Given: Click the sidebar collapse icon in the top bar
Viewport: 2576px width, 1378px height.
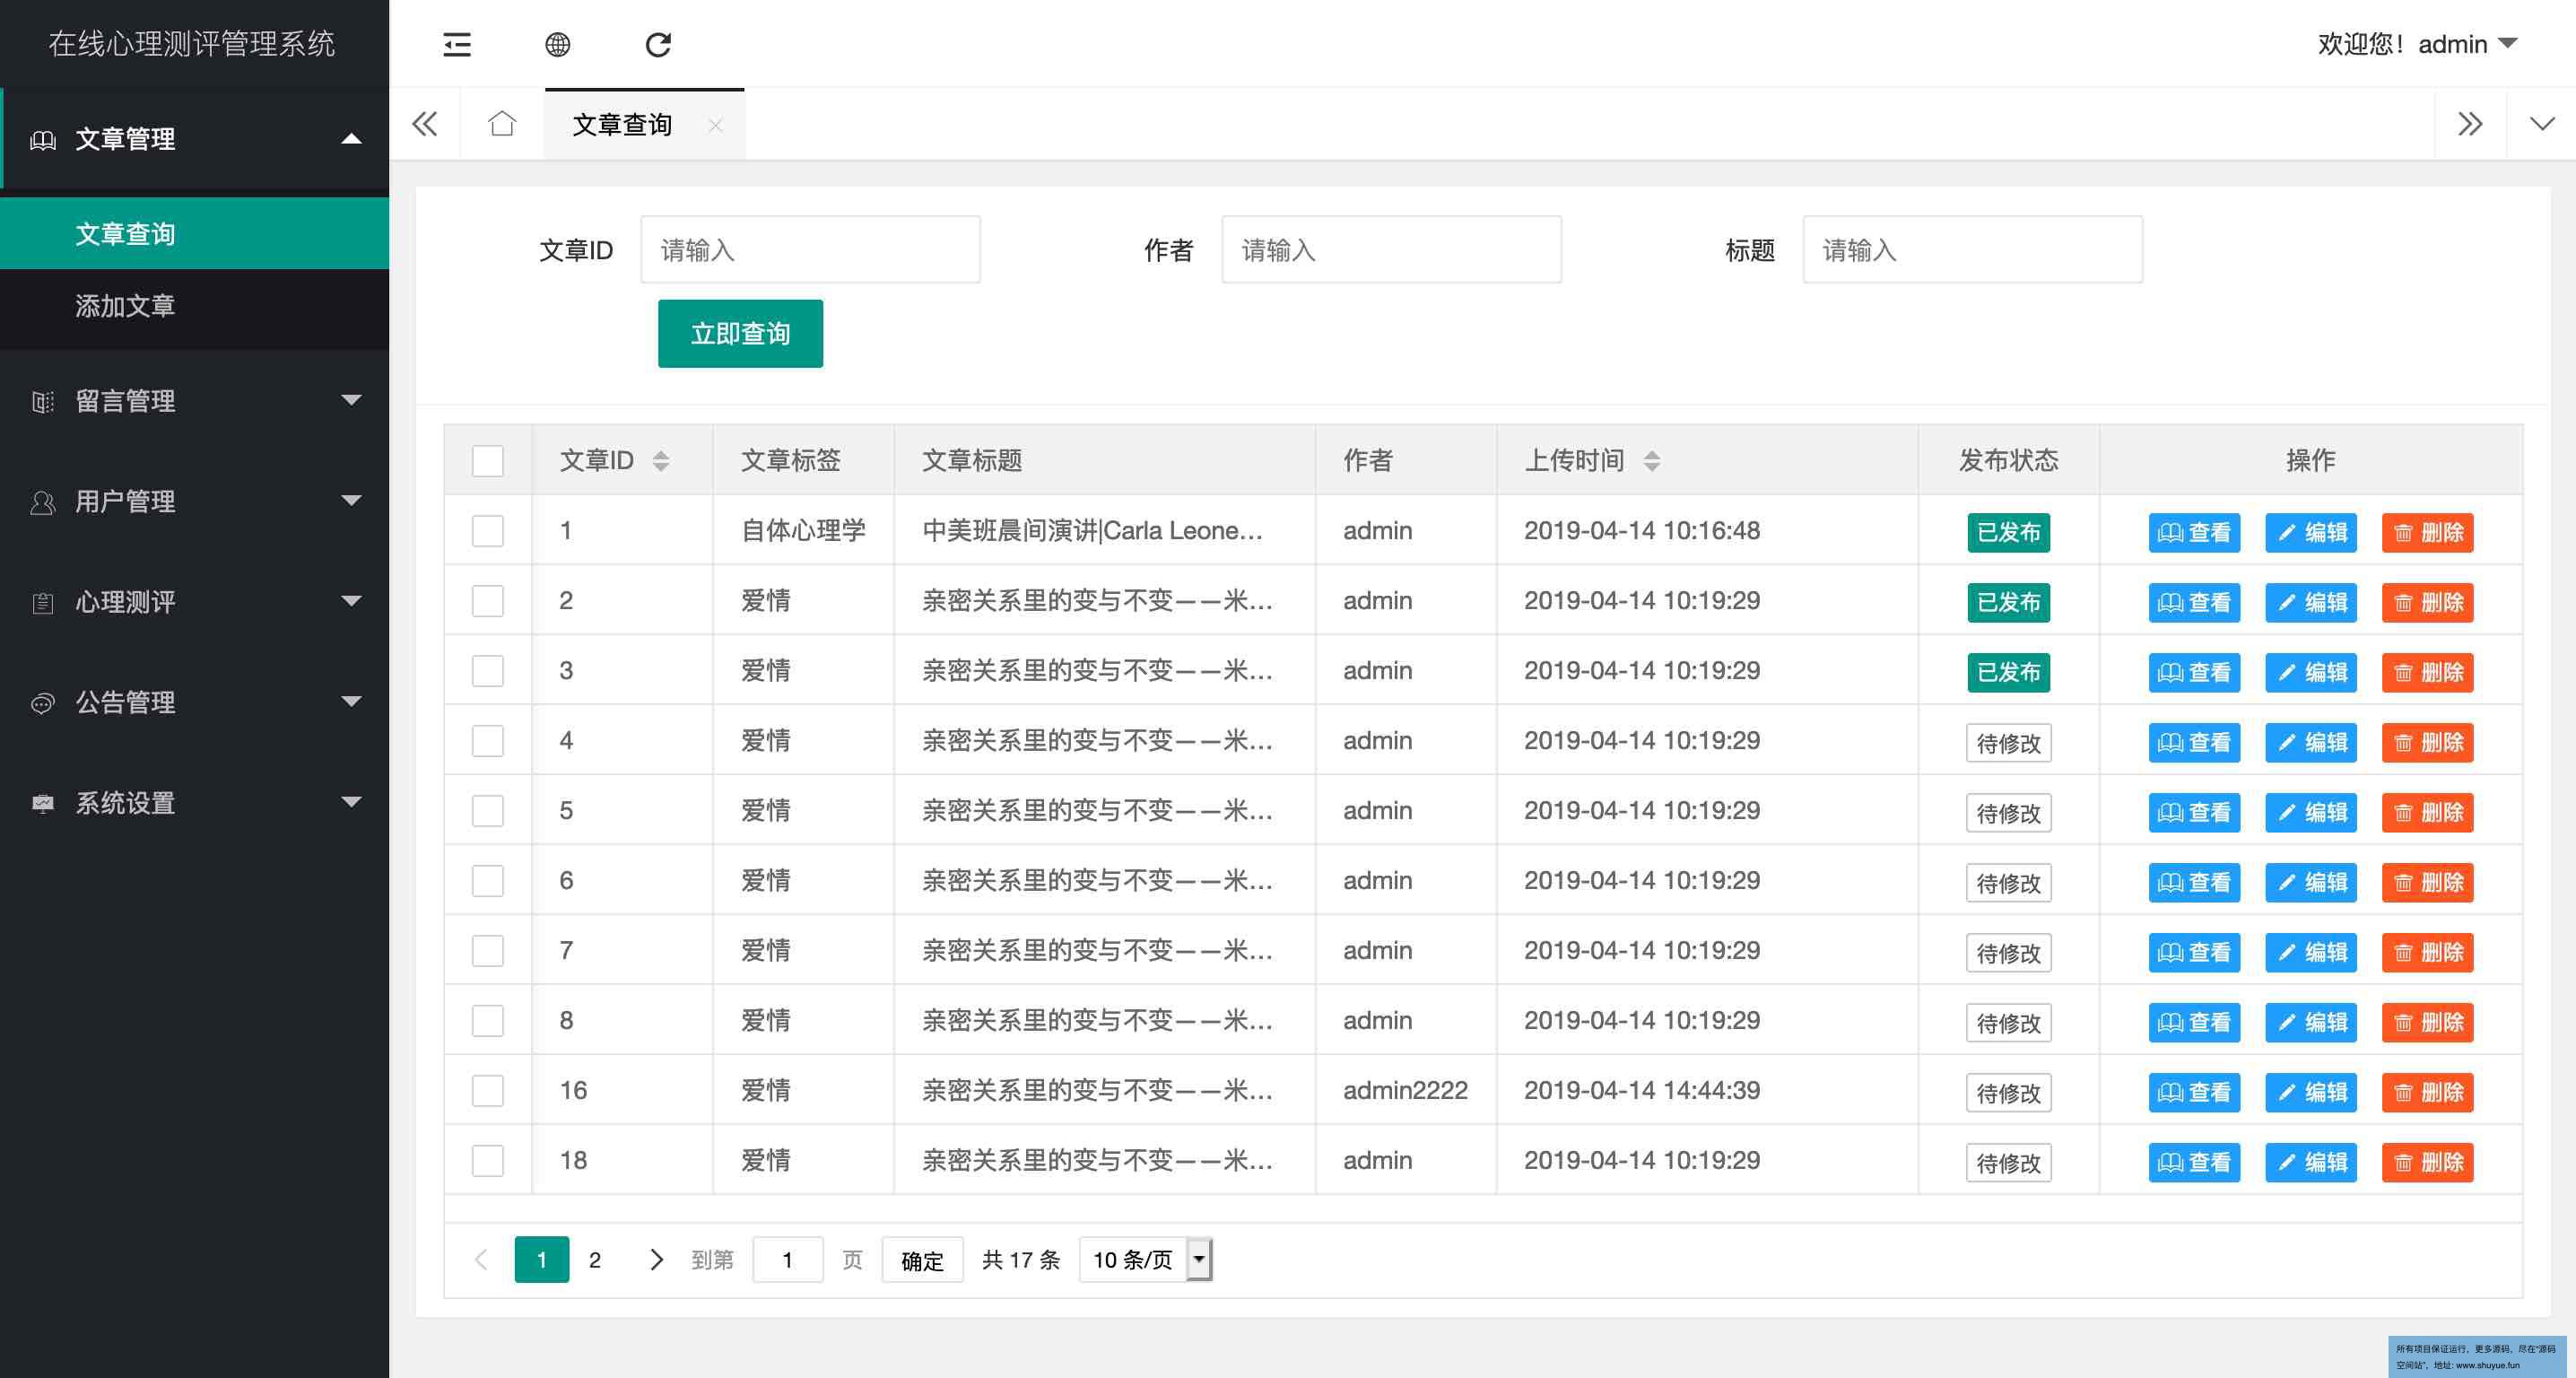Looking at the screenshot, I should click(457, 44).
